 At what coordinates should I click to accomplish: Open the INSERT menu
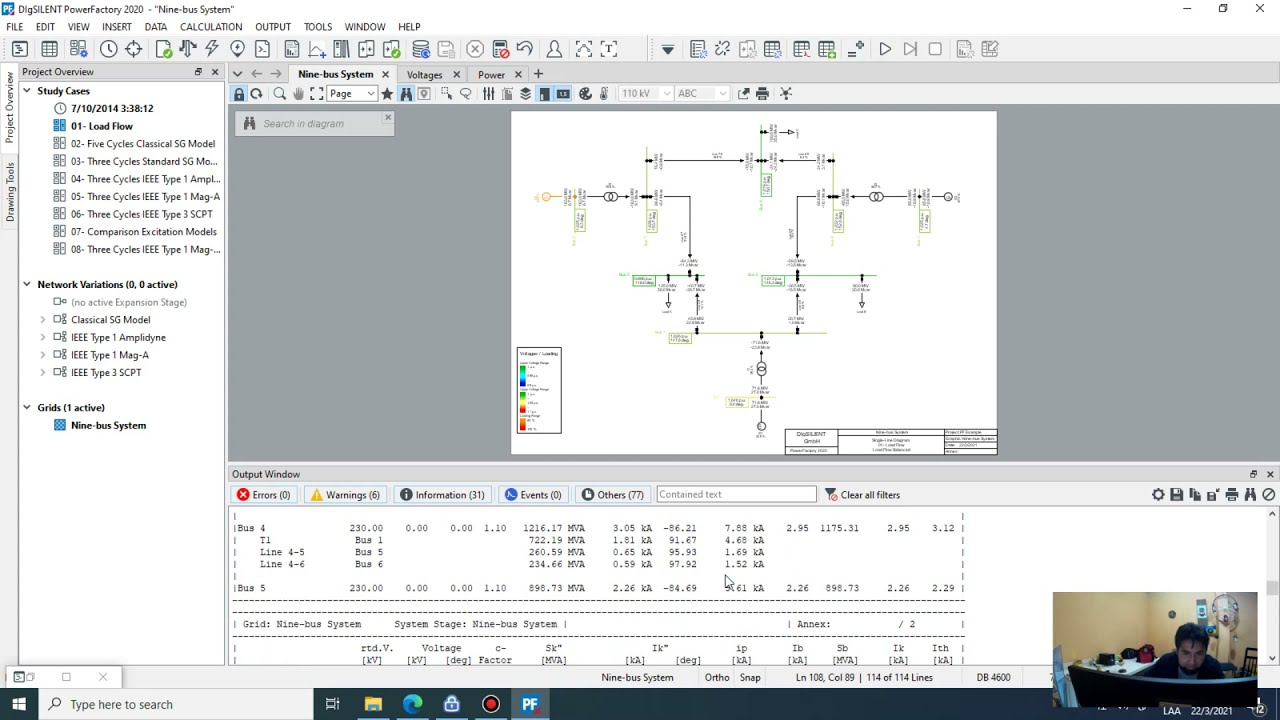click(x=116, y=27)
